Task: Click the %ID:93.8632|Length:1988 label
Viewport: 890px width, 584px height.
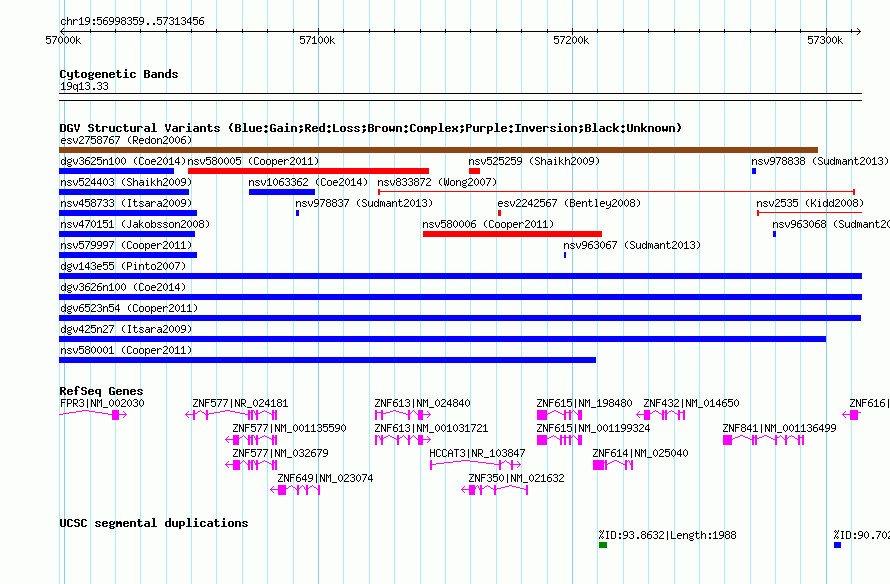Action: tap(668, 535)
